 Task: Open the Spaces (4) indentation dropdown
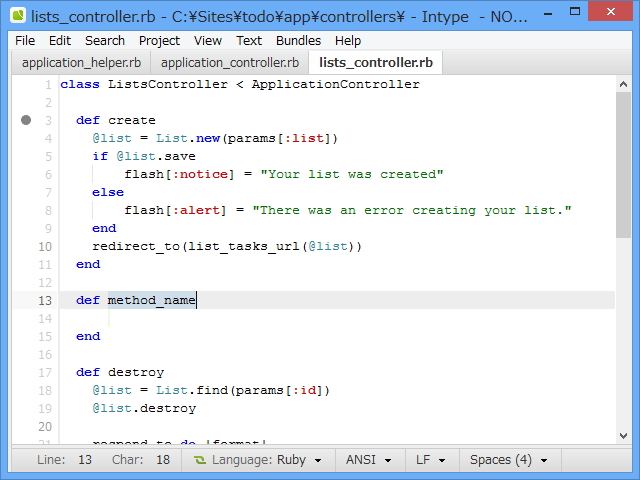click(509, 460)
